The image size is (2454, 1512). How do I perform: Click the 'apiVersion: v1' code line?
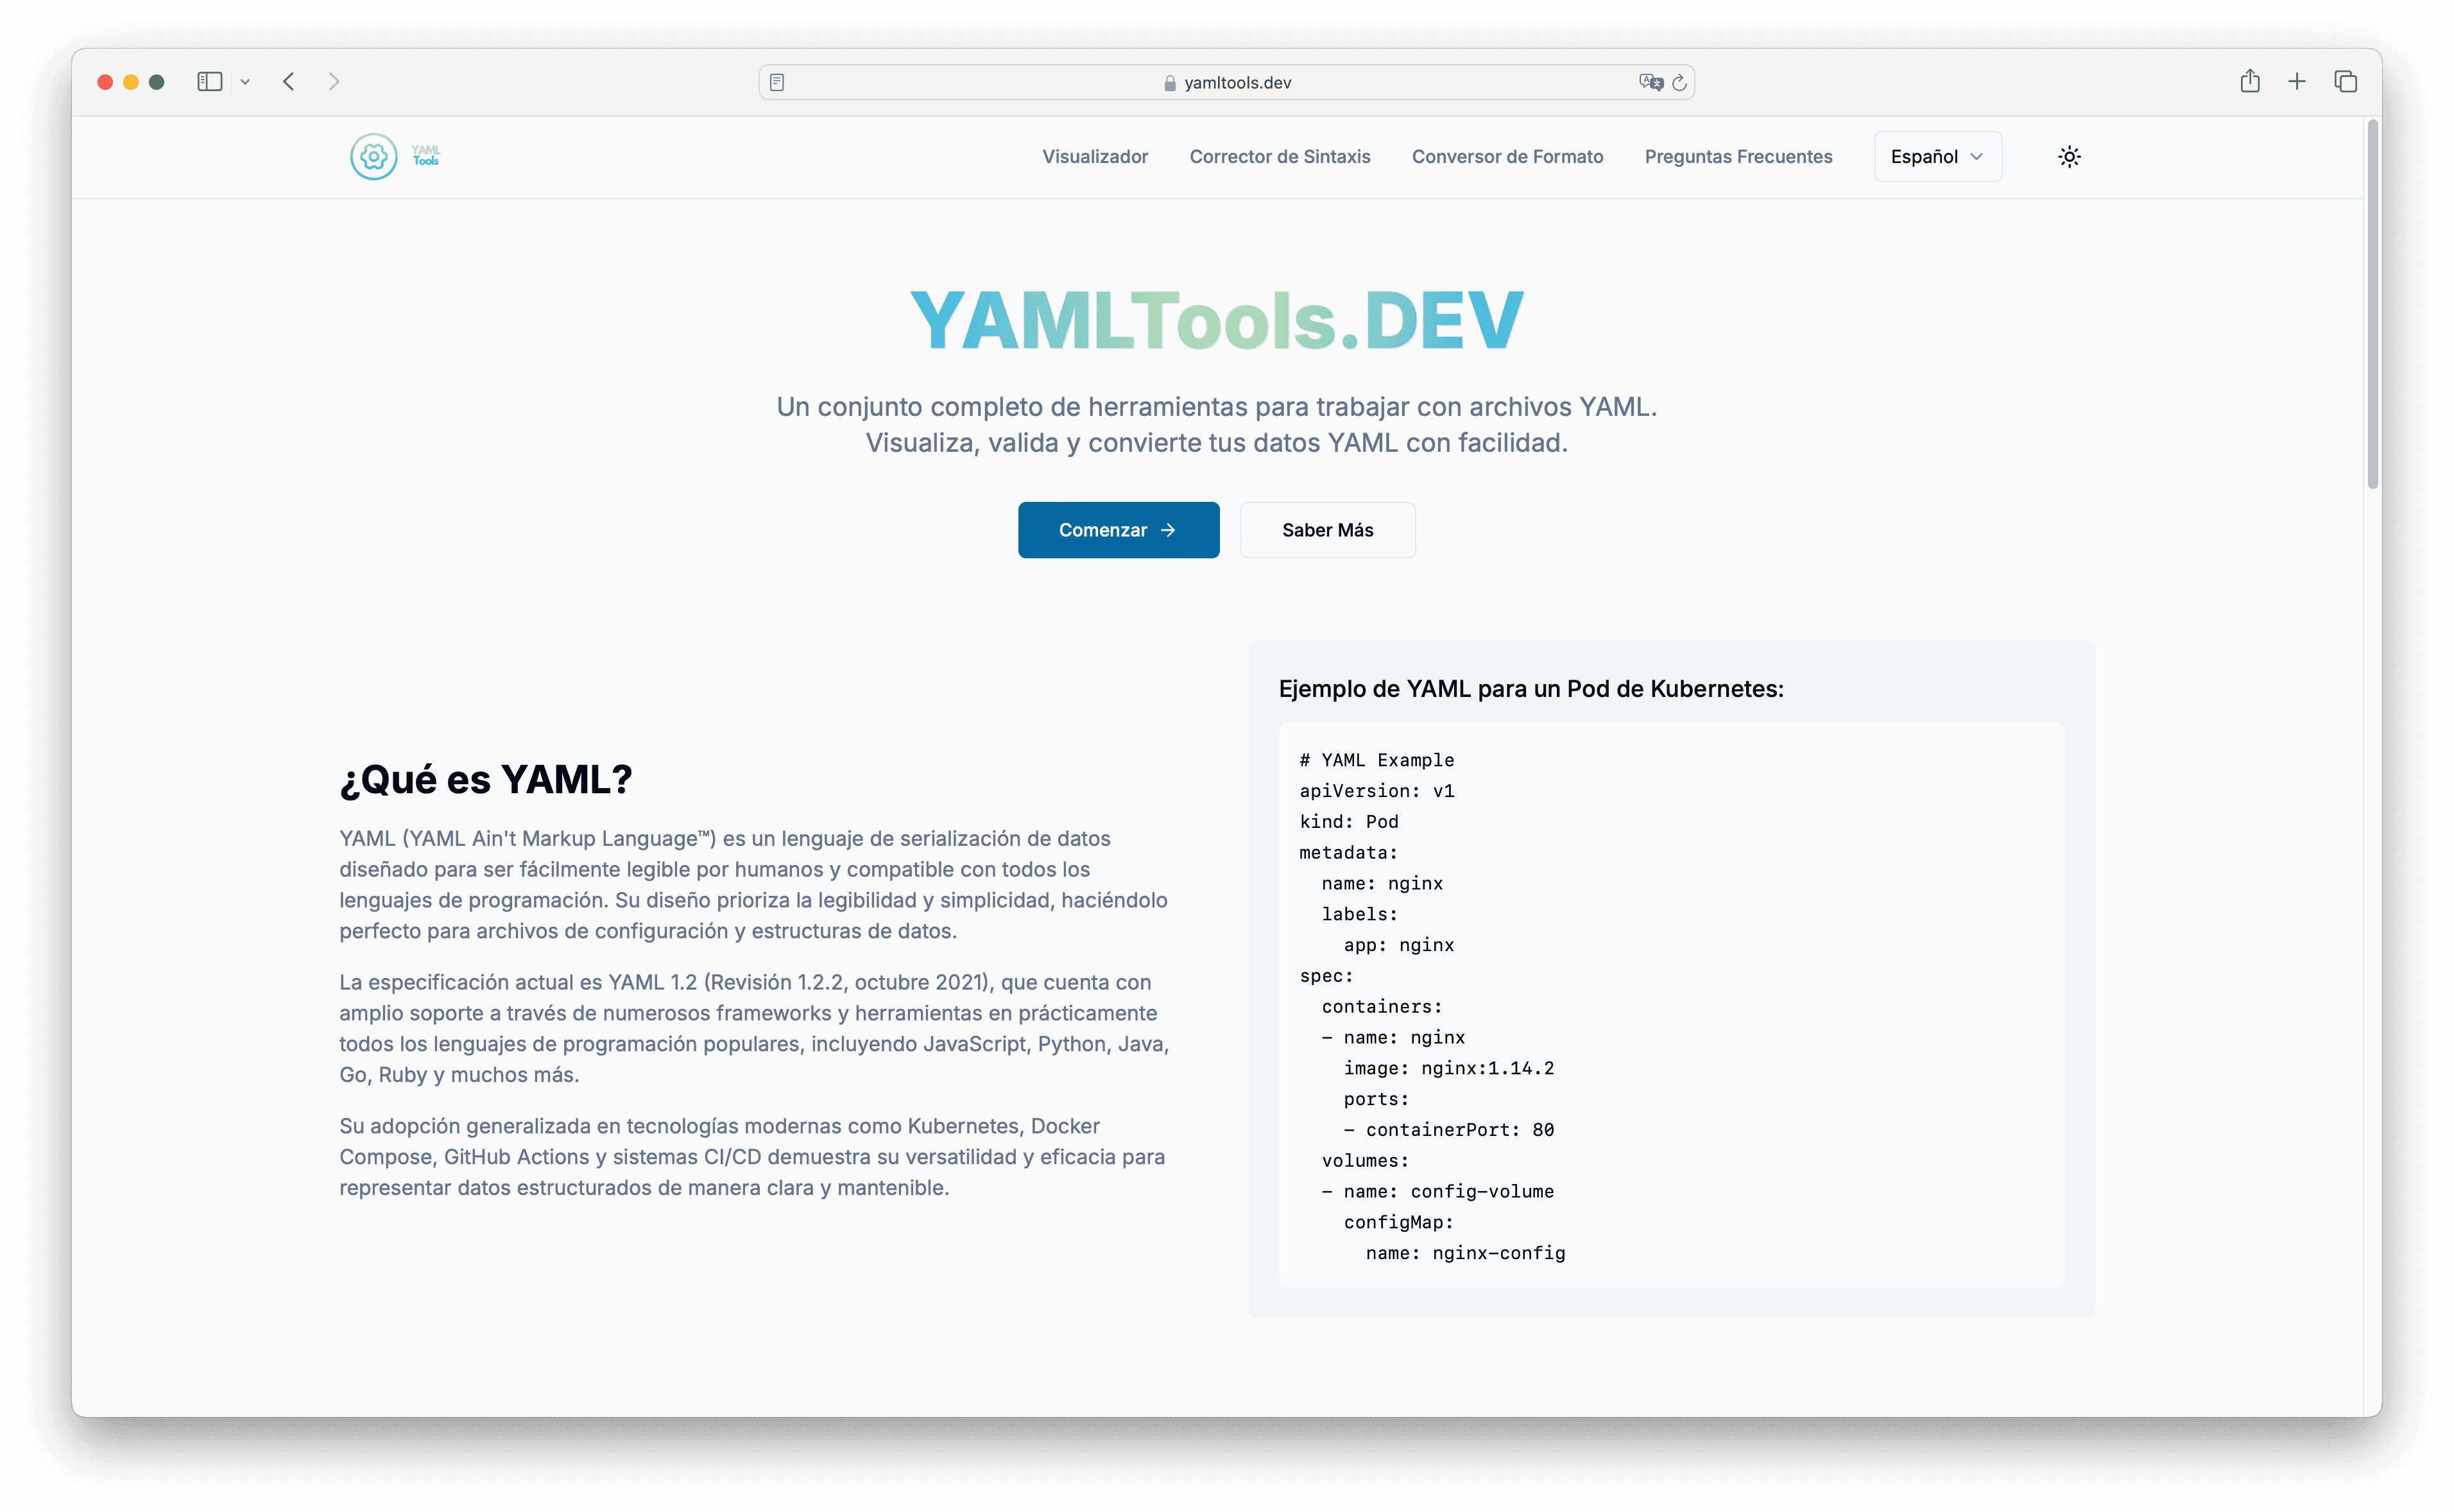1377,791
